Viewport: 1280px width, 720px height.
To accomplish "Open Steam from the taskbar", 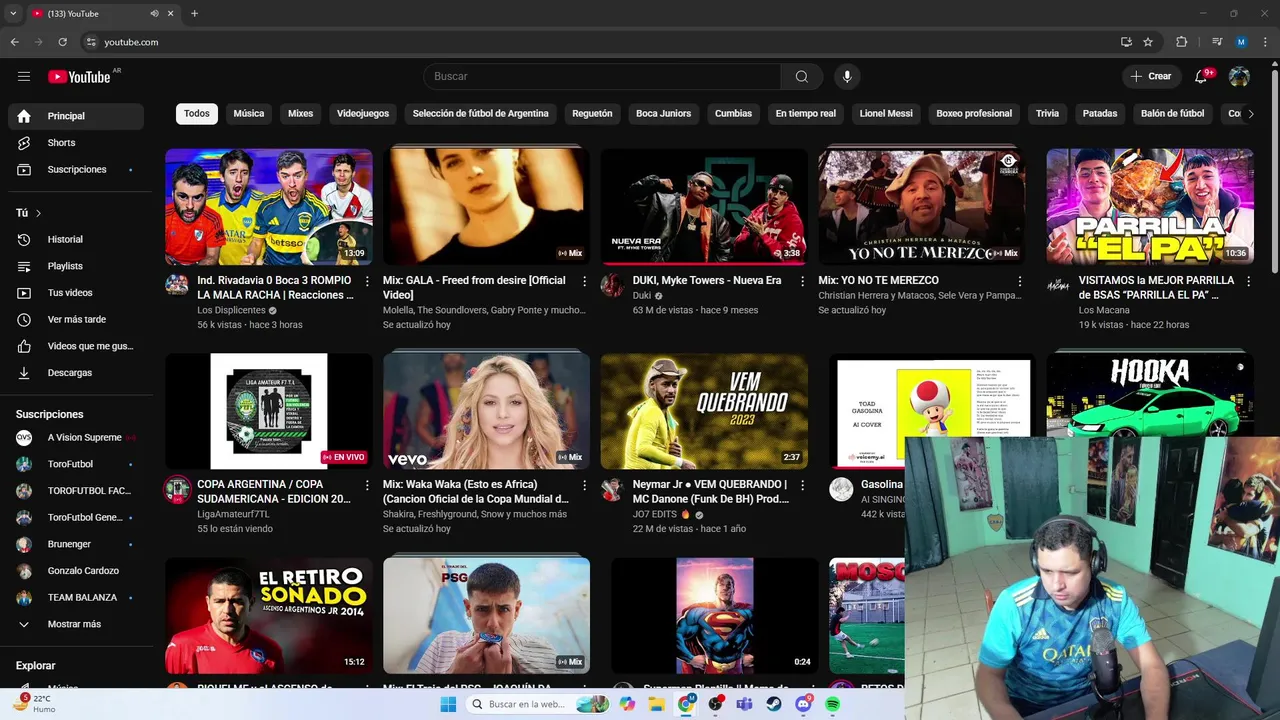I will pos(774,705).
